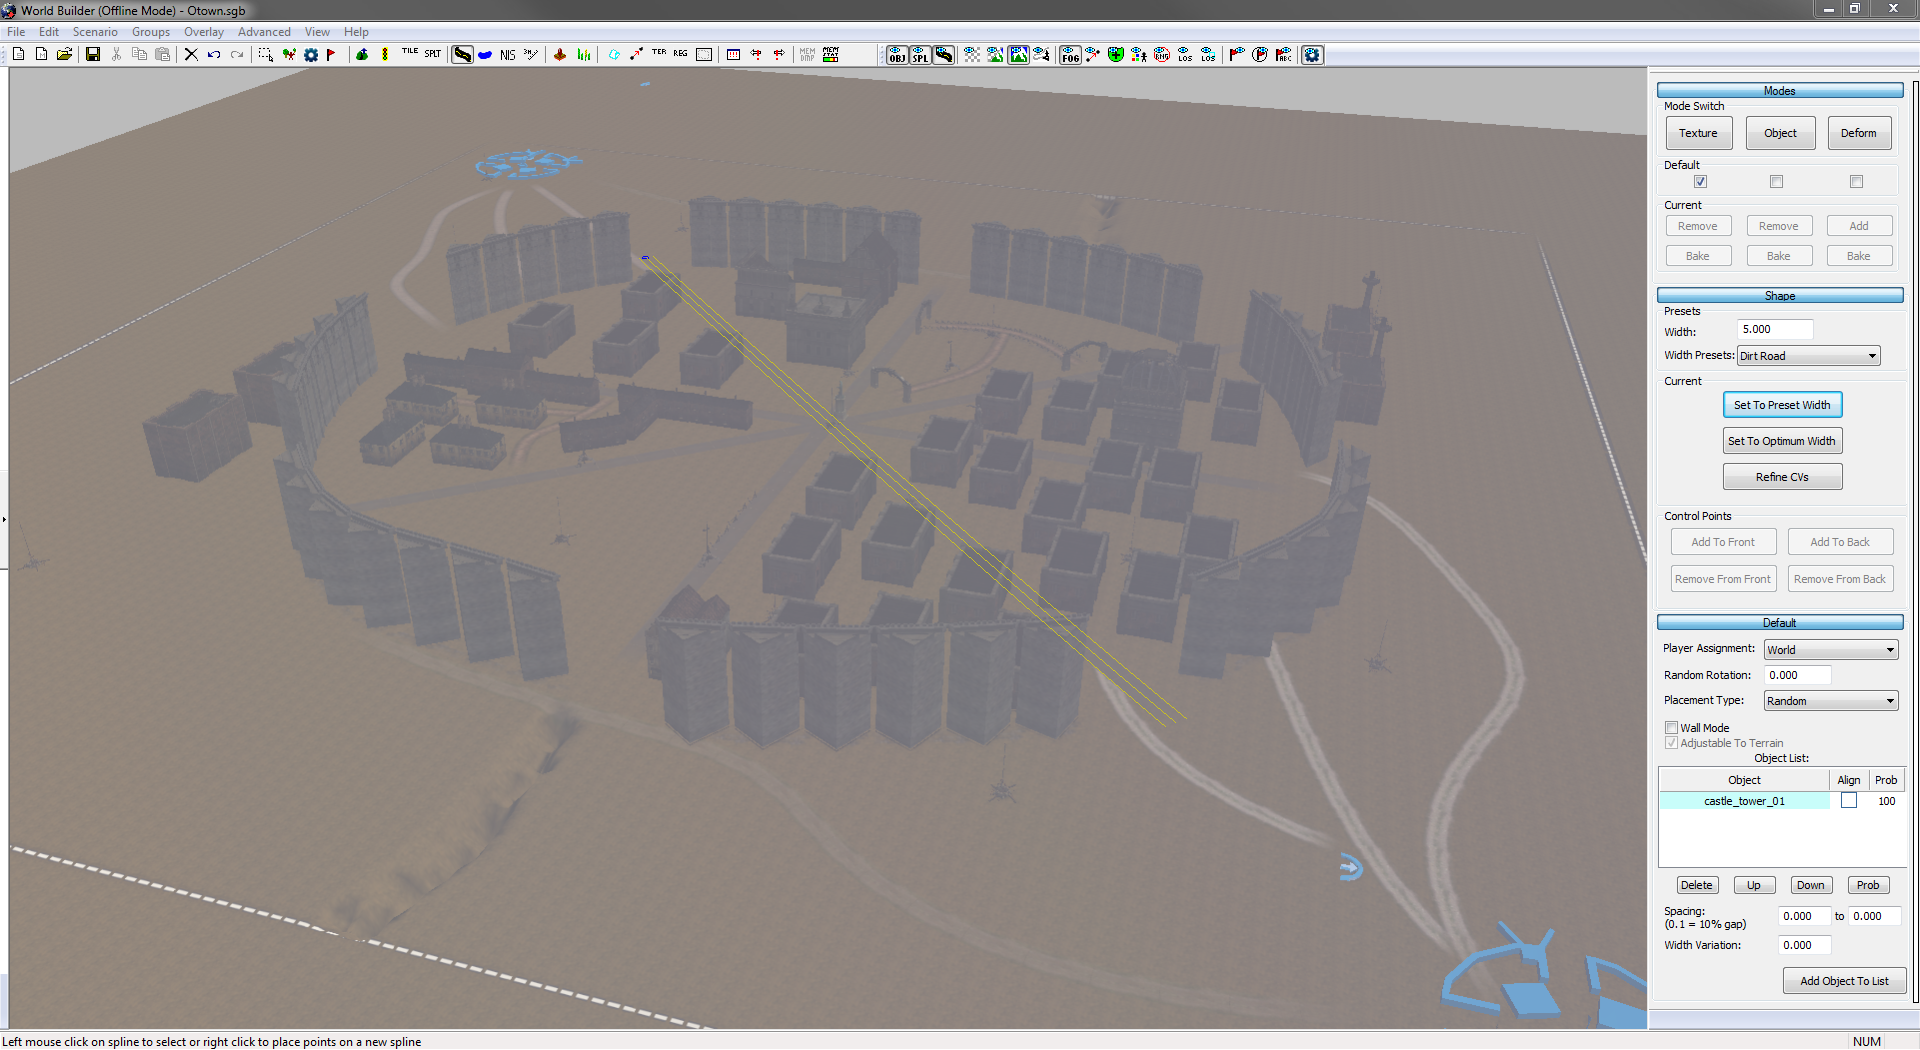
Task: Click the New scenario icon
Action: [x=18, y=54]
